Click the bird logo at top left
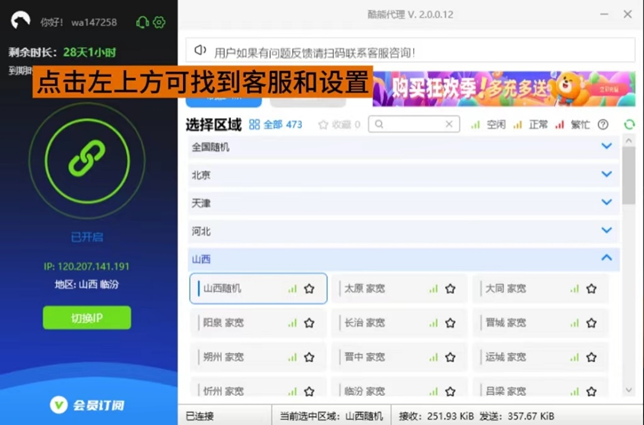644x425 pixels. tap(20, 21)
